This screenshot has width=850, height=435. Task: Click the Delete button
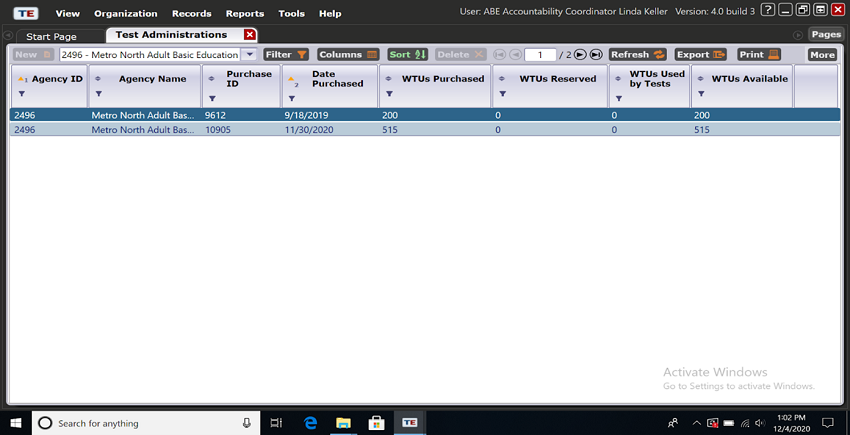(460, 54)
